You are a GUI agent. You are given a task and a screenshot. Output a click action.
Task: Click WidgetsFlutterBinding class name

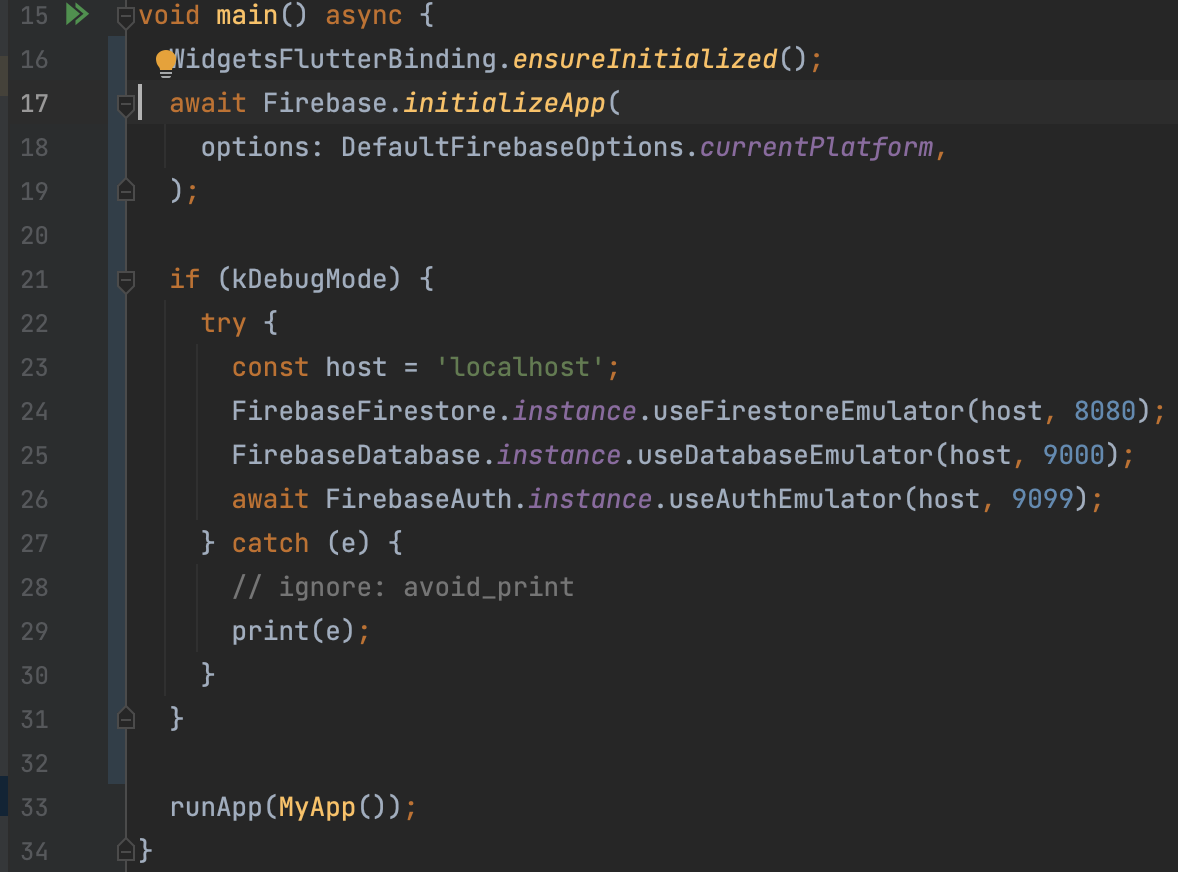pos(334,59)
